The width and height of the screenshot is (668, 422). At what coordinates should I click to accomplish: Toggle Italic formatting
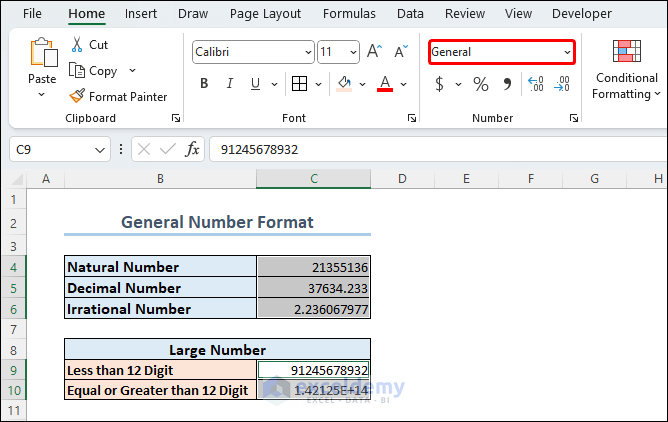pos(230,83)
